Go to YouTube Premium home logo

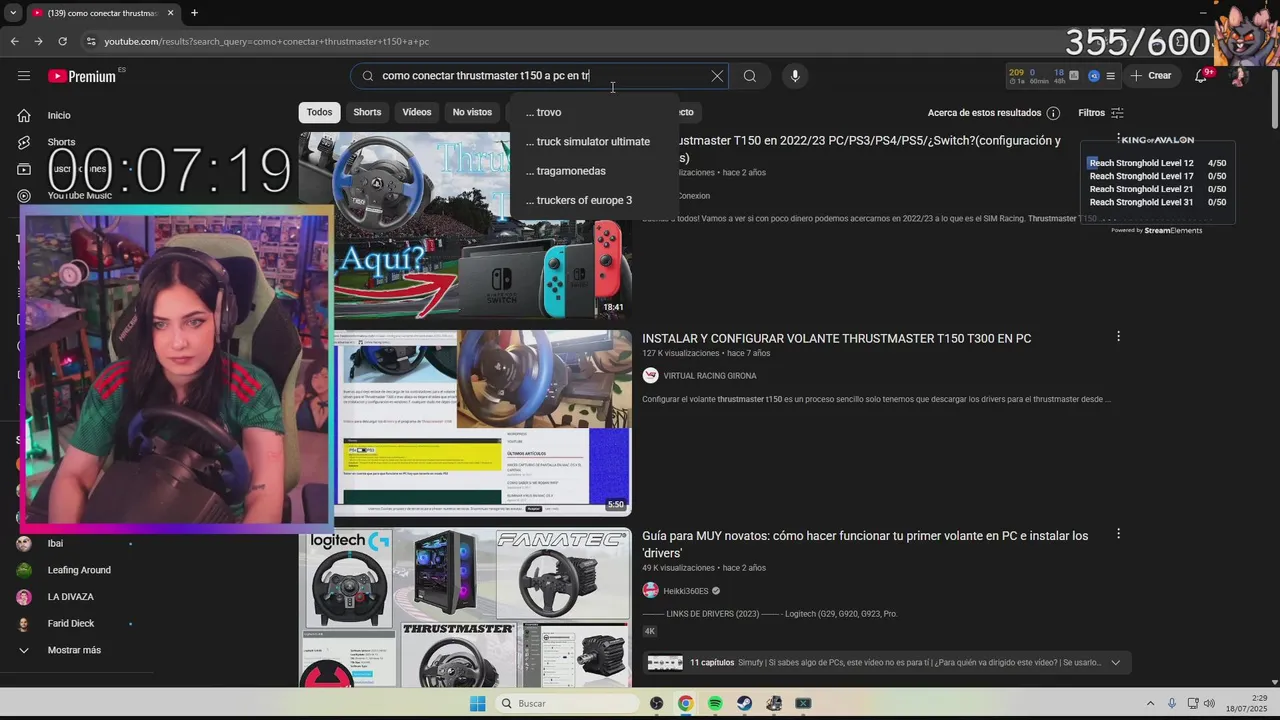[82, 76]
